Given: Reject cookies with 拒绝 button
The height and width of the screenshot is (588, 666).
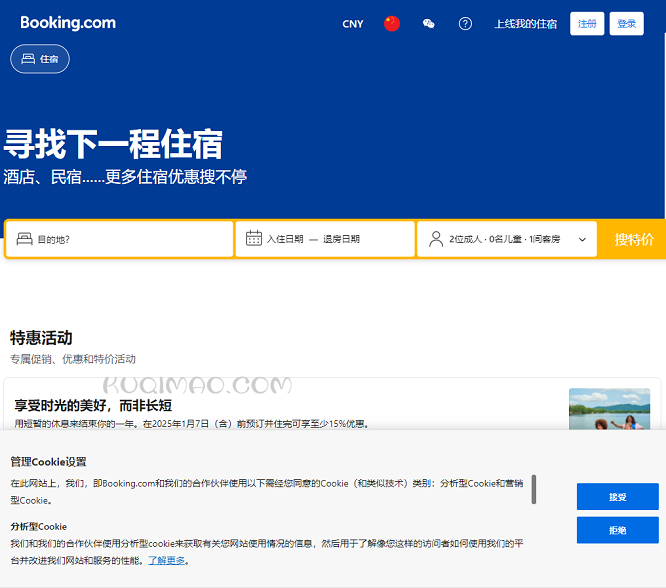Looking at the screenshot, I should (x=618, y=530).
